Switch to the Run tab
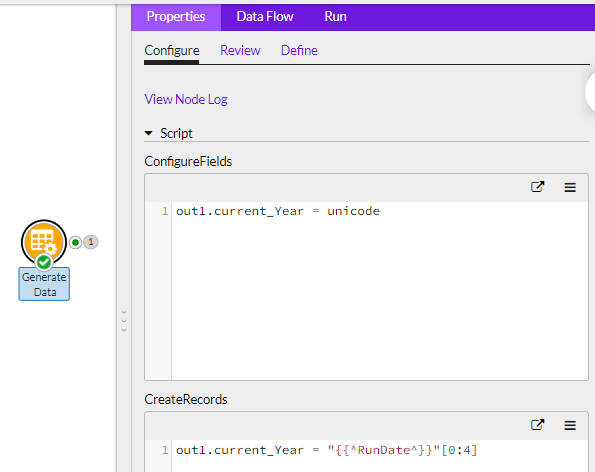The image size is (595, 472). 335,16
